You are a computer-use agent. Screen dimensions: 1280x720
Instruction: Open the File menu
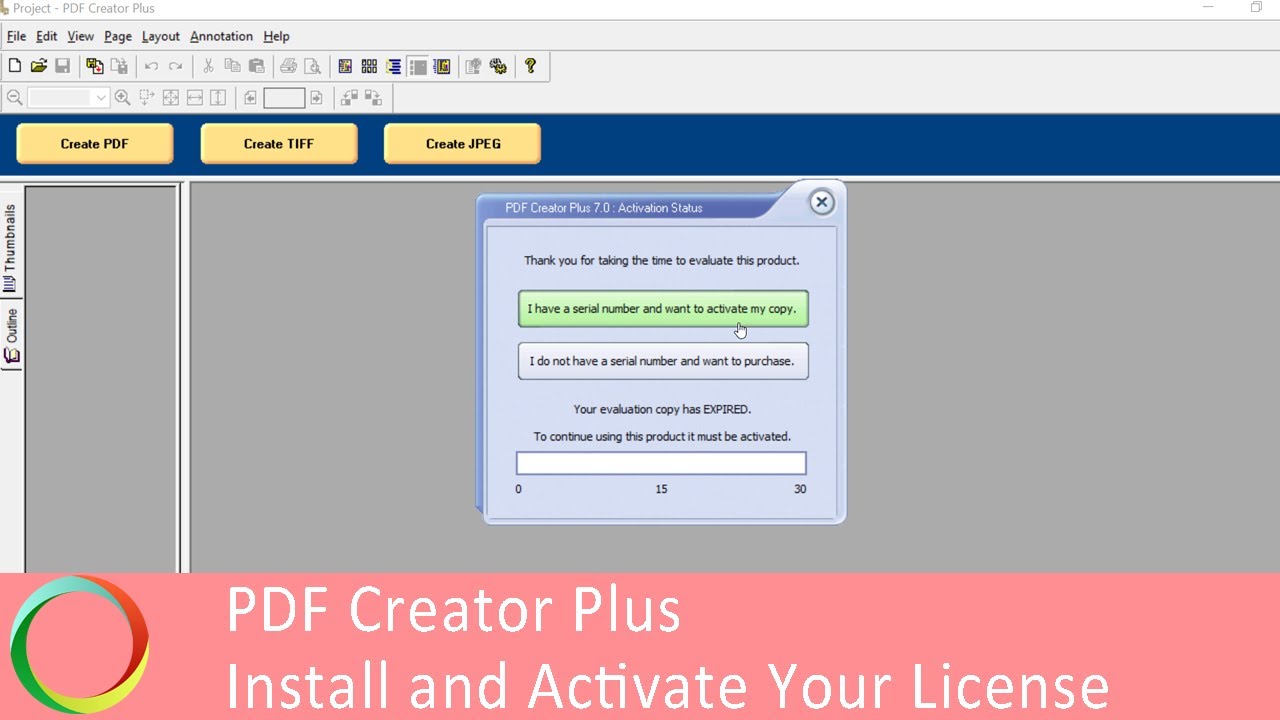16,36
